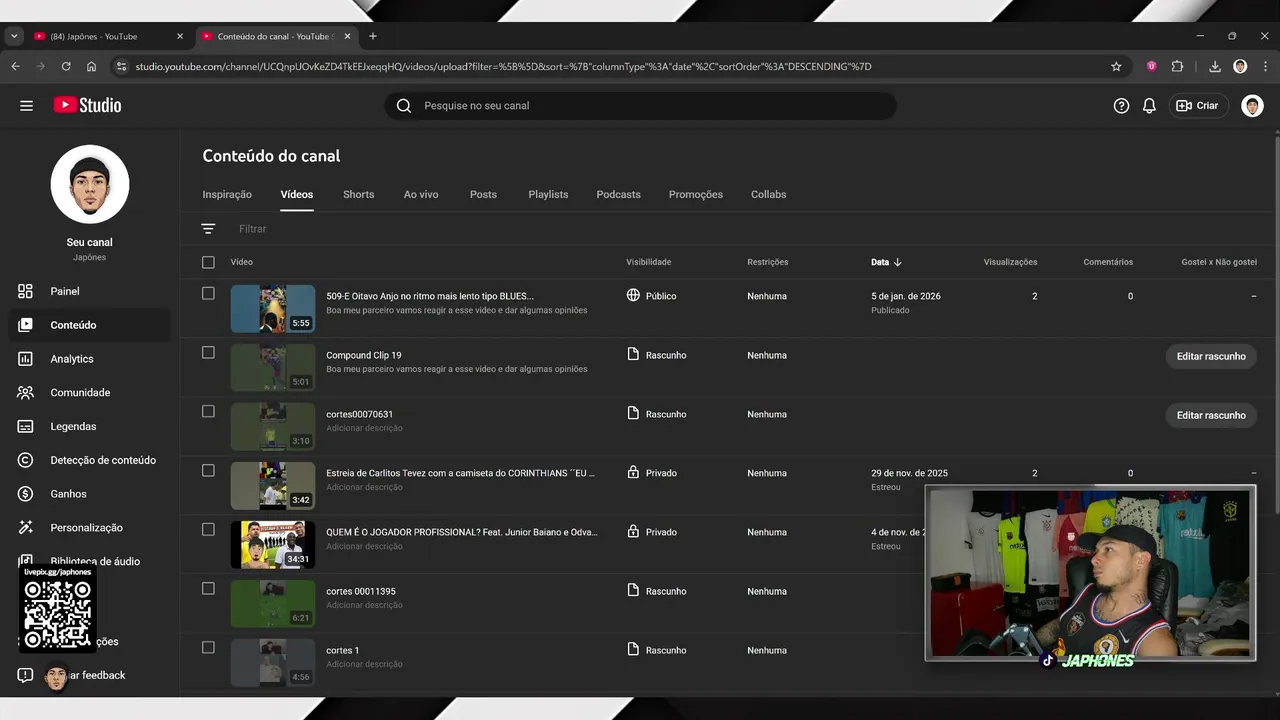Click the Personalização wand icon
1280x720 pixels.
pos(26,527)
